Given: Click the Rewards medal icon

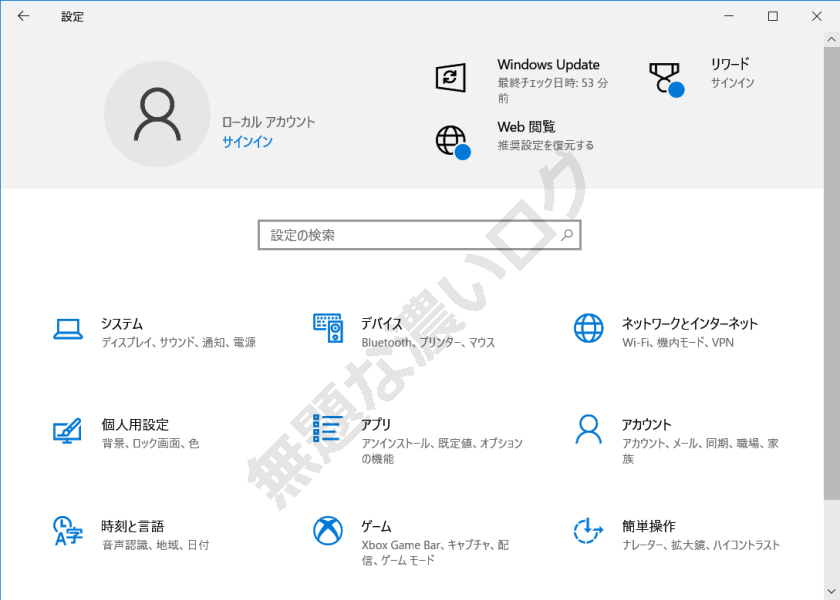Looking at the screenshot, I should coord(666,79).
